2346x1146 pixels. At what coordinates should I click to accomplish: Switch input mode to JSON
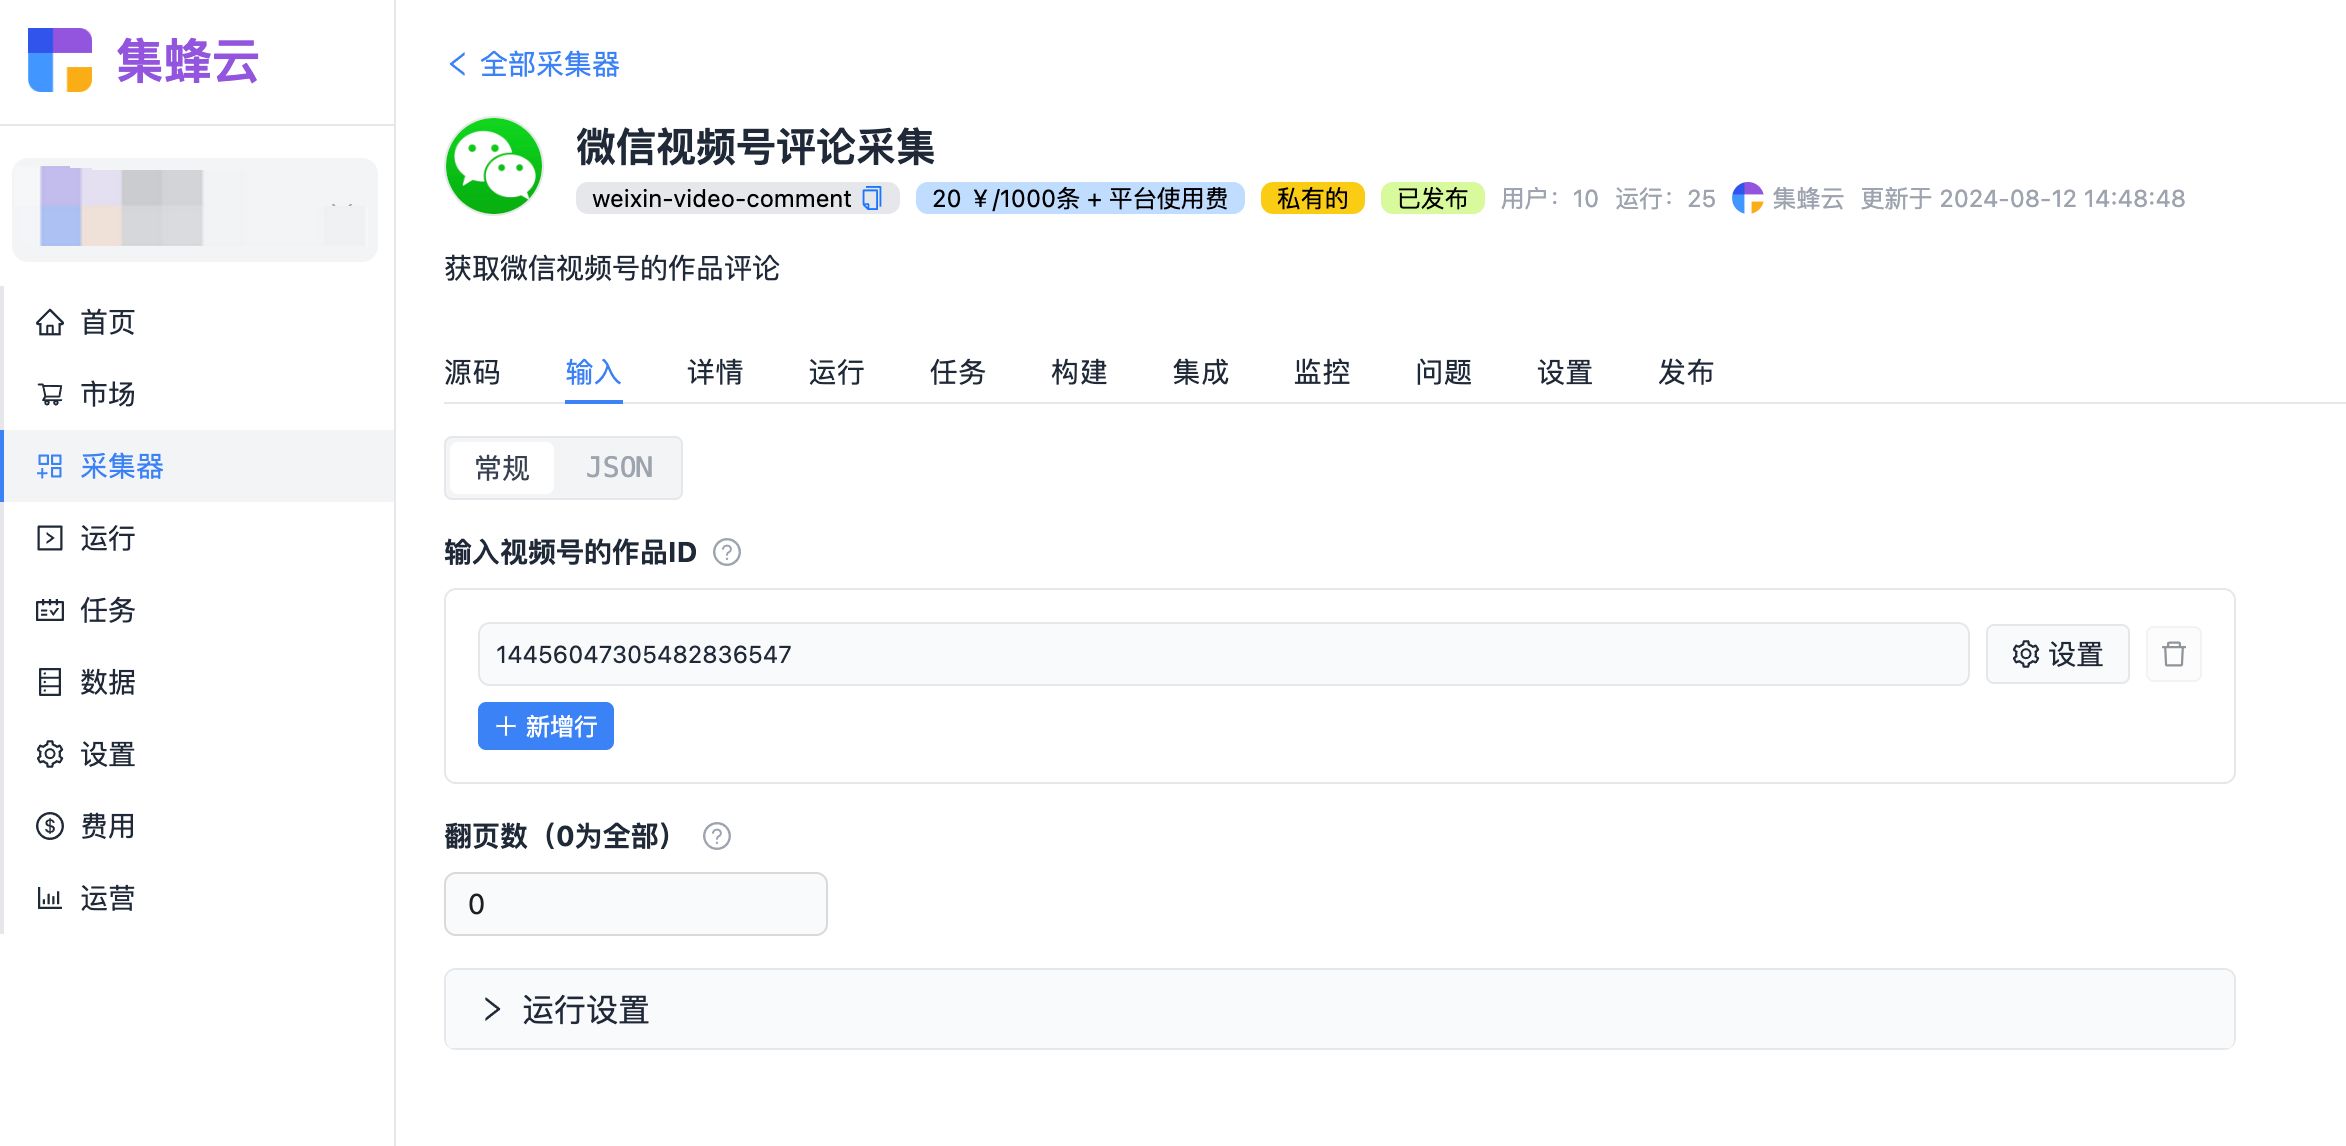coord(619,468)
